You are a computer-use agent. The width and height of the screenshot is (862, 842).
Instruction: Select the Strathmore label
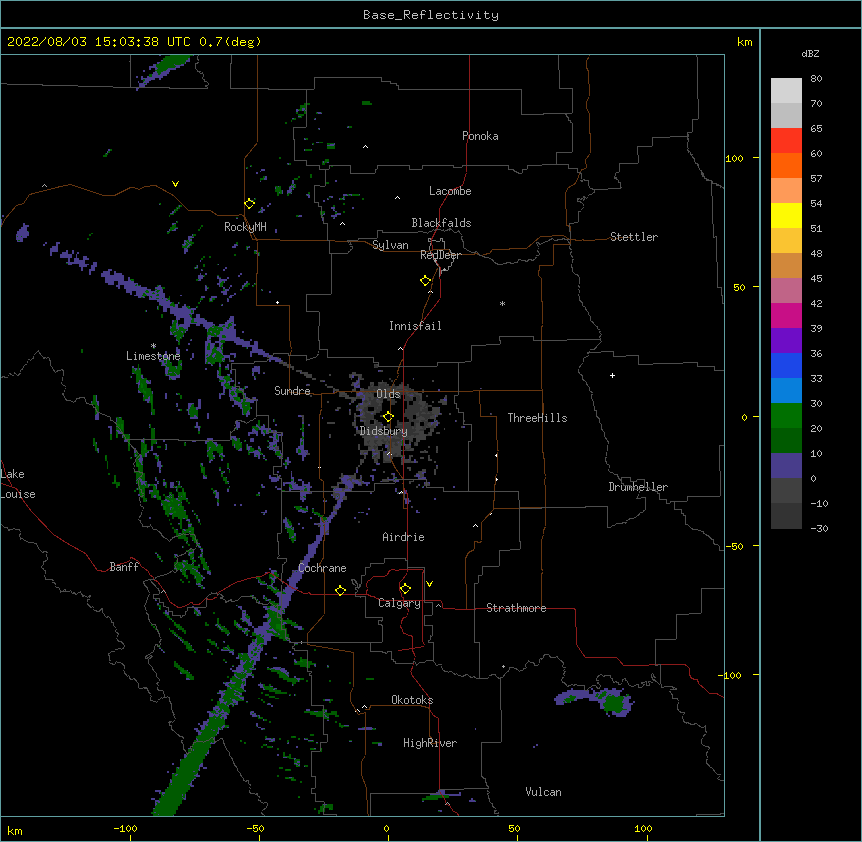tap(516, 608)
